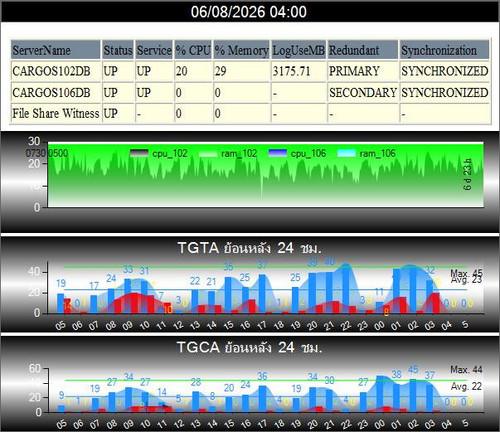Screen dimensions: 500x432
Task: Click the TGCA chart Avg. 22 label
Action: coord(466,387)
